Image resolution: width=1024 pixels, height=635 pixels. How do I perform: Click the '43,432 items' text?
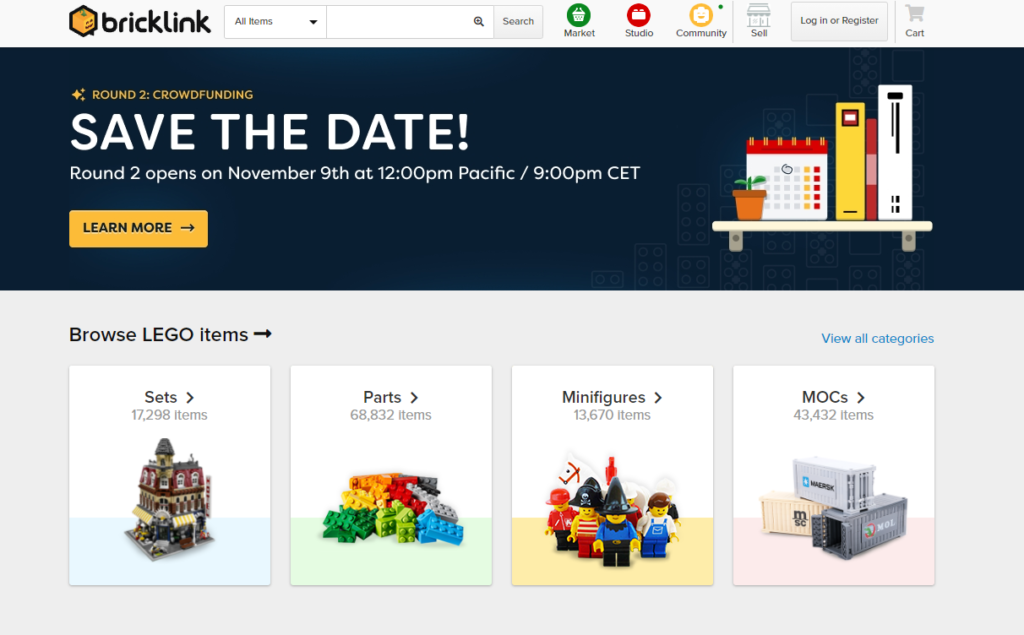coord(833,415)
